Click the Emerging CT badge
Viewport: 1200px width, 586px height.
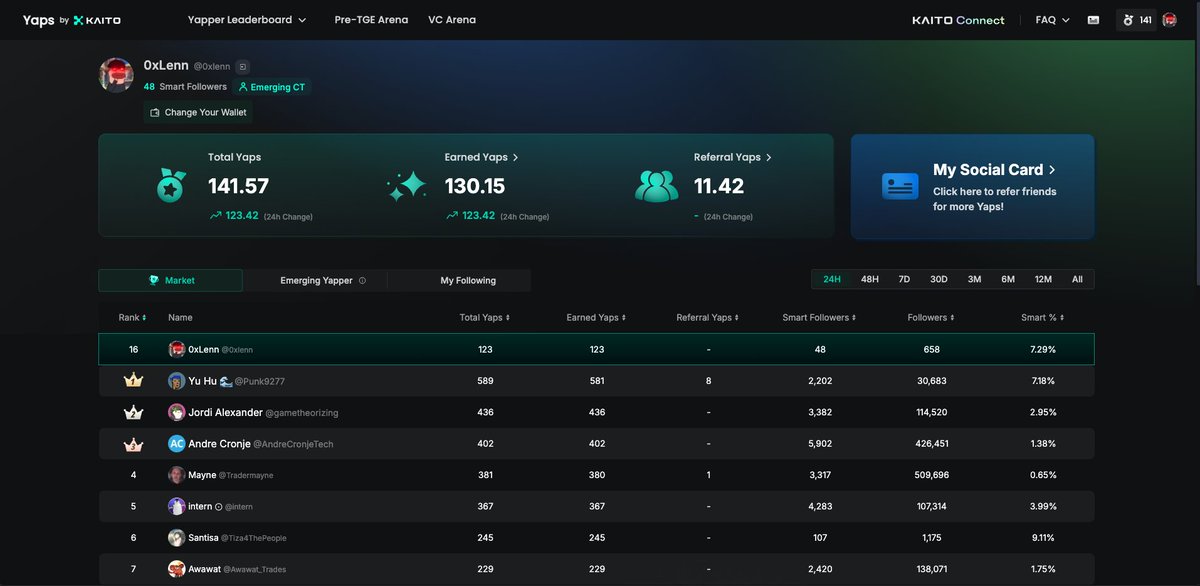point(273,87)
